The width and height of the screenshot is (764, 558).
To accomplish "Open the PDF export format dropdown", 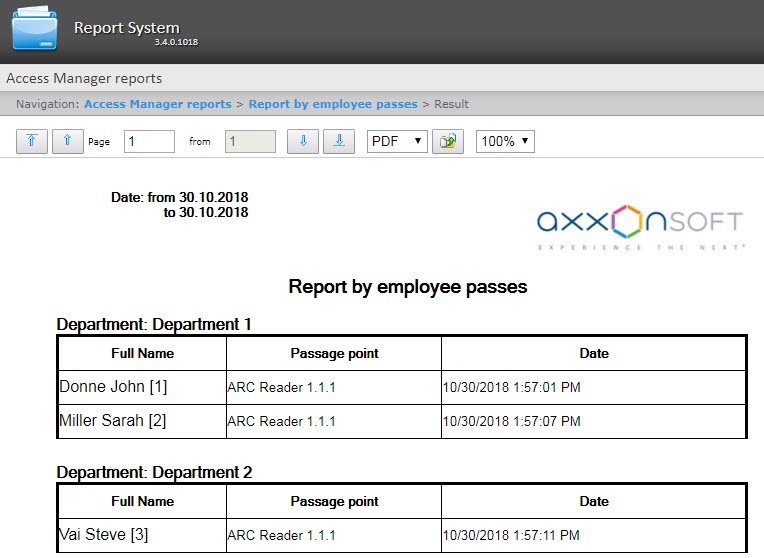I will [397, 141].
